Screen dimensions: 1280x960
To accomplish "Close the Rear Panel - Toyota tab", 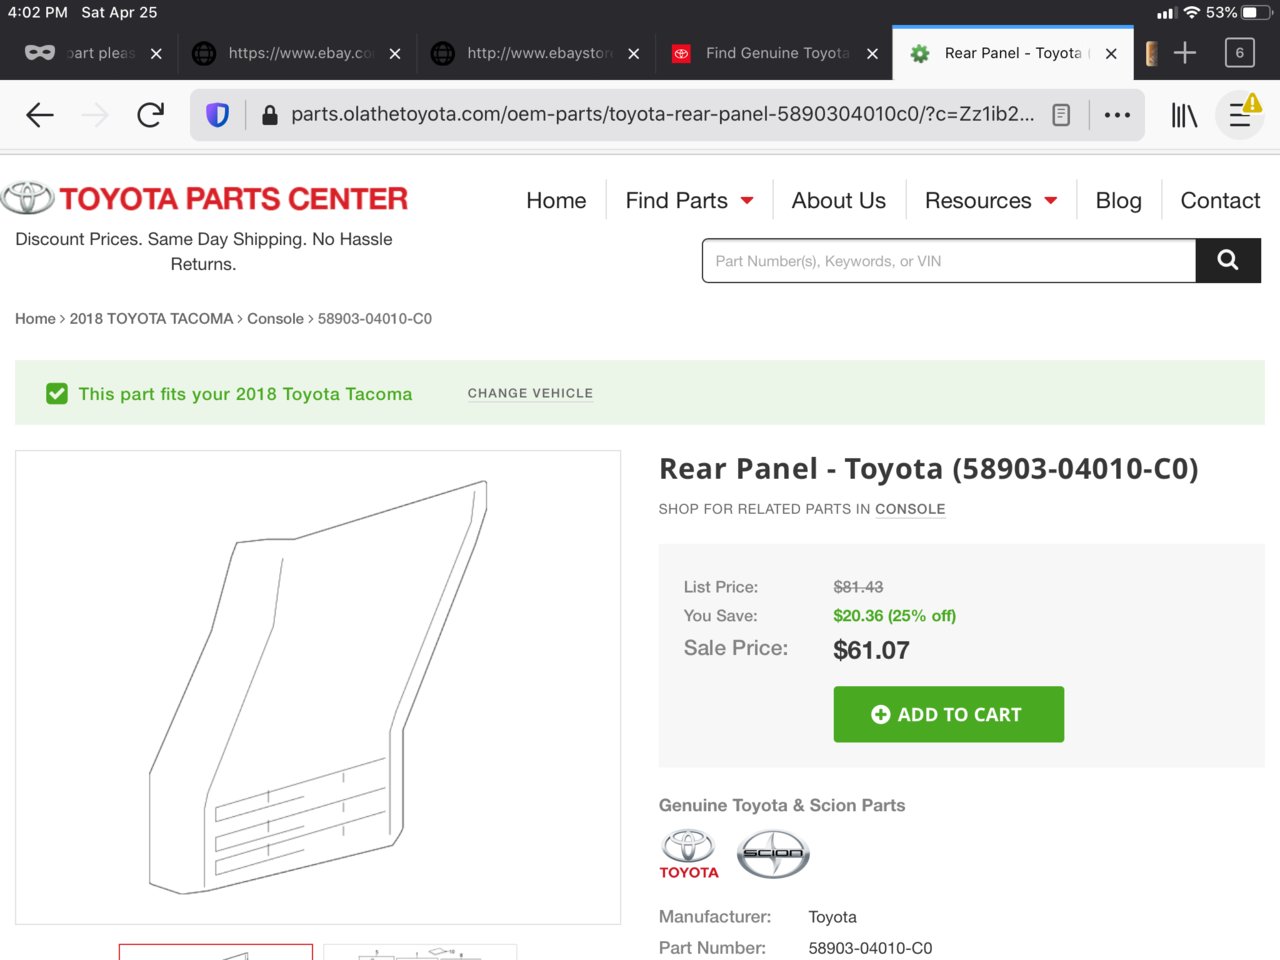I will 1111,54.
